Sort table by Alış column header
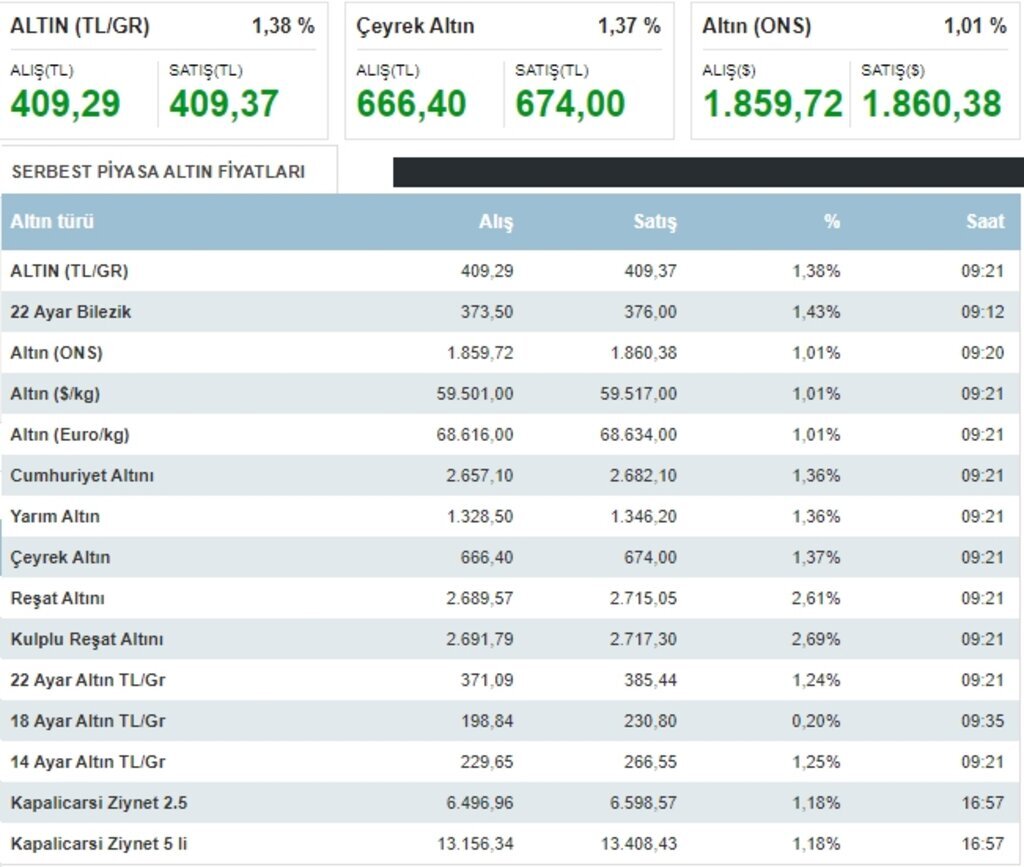Image resolution: width=1024 pixels, height=867 pixels. (x=495, y=222)
